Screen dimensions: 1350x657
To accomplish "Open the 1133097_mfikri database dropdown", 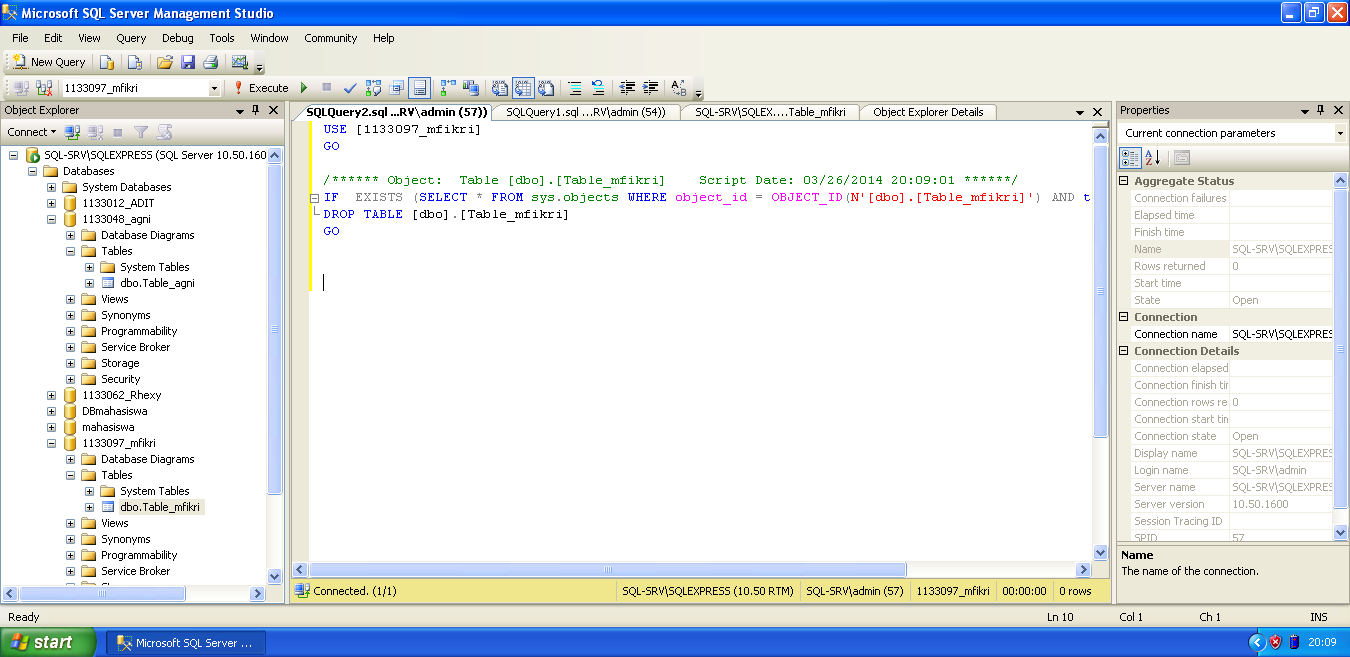I will 213,88.
